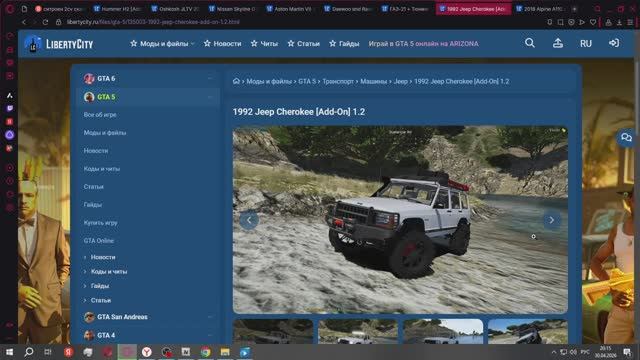
Task: Click the heart bookmark icon in browser toolbar
Action: click(593, 22)
